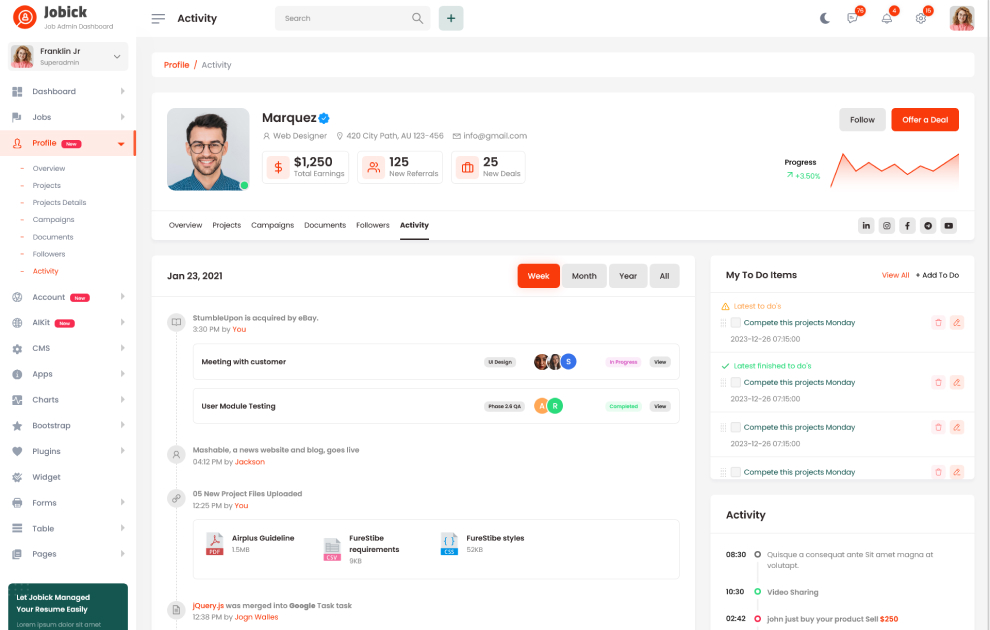Click the View All to-do link
Viewport: 990px width, 630px height.
point(895,275)
